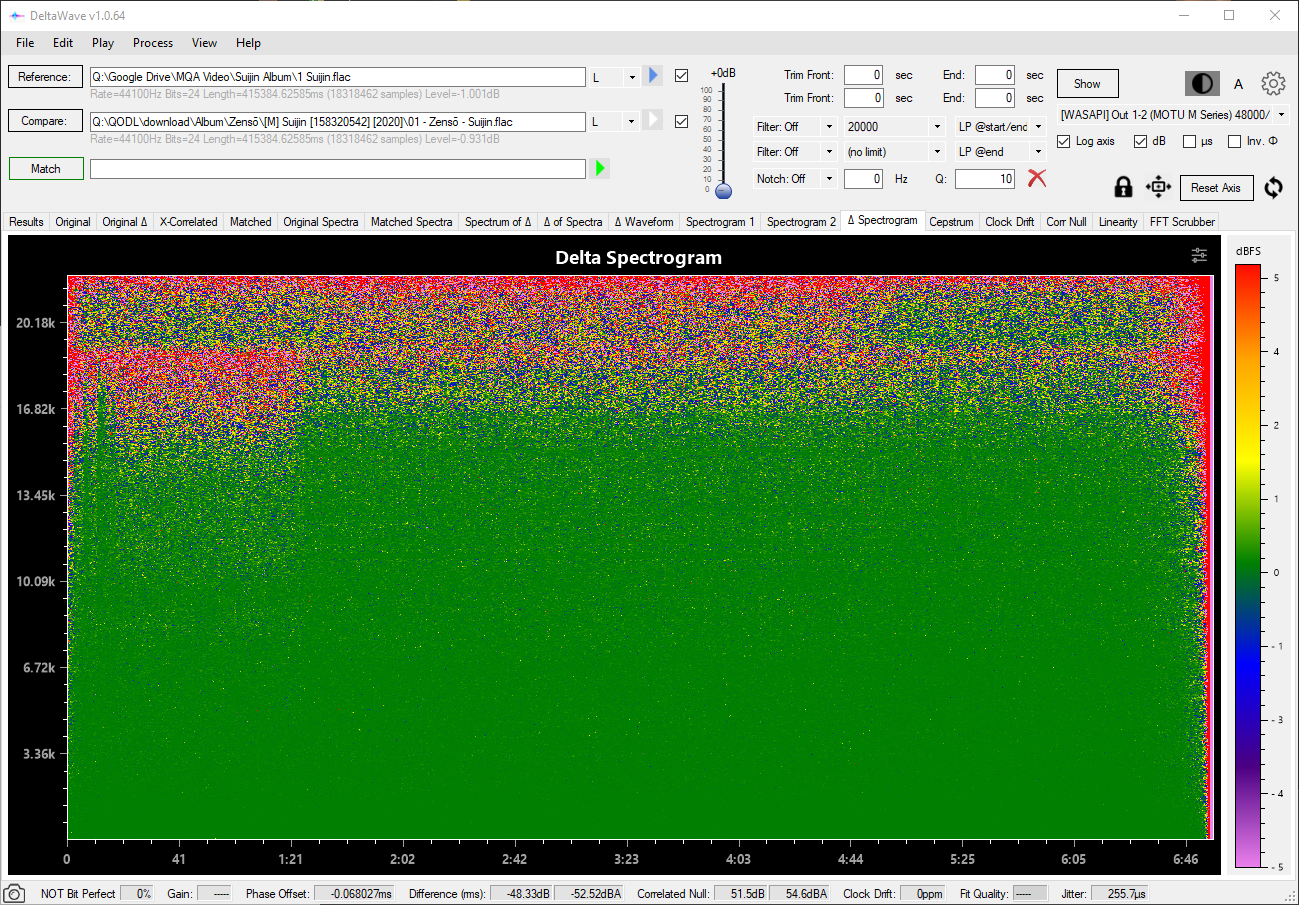Viewport: 1299px width, 905px height.
Task: Click the Show button
Action: point(1087,84)
